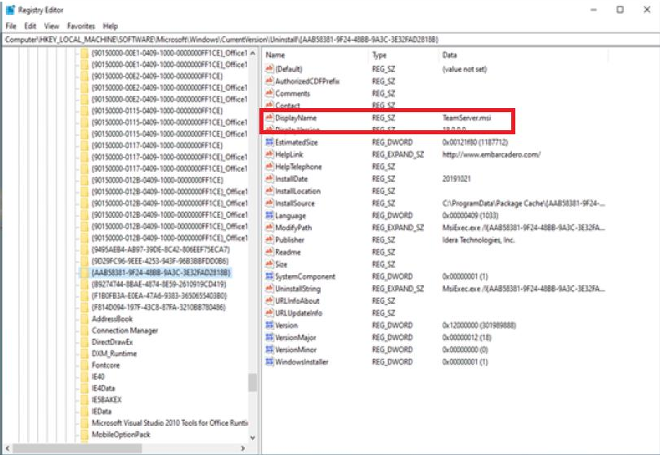Select the {9D29FC96-9EEE-4253-943F-96B3BBFDD0B6} key
660x455 pixels.
(x=160, y=261)
